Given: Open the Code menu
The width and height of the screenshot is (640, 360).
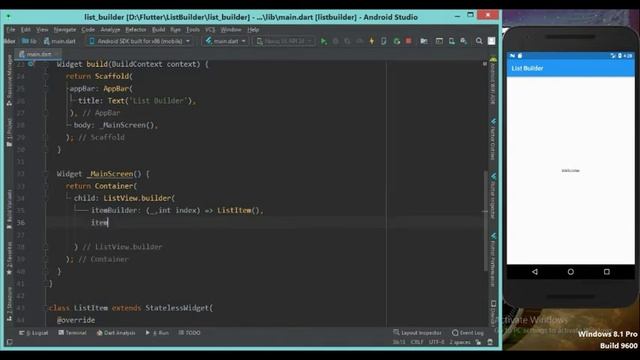Looking at the screenshot, I should point(88,30).
